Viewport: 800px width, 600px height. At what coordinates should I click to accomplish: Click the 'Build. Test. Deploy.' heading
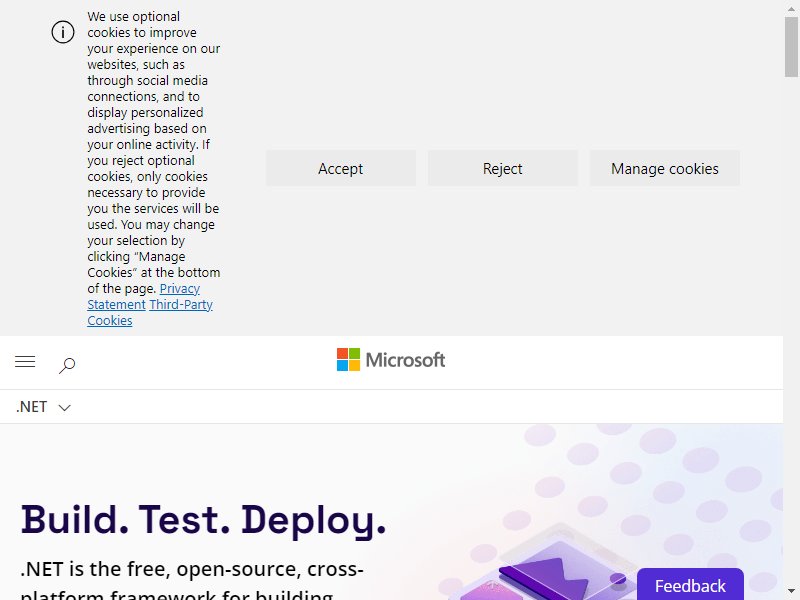click(x=203, y=520)
